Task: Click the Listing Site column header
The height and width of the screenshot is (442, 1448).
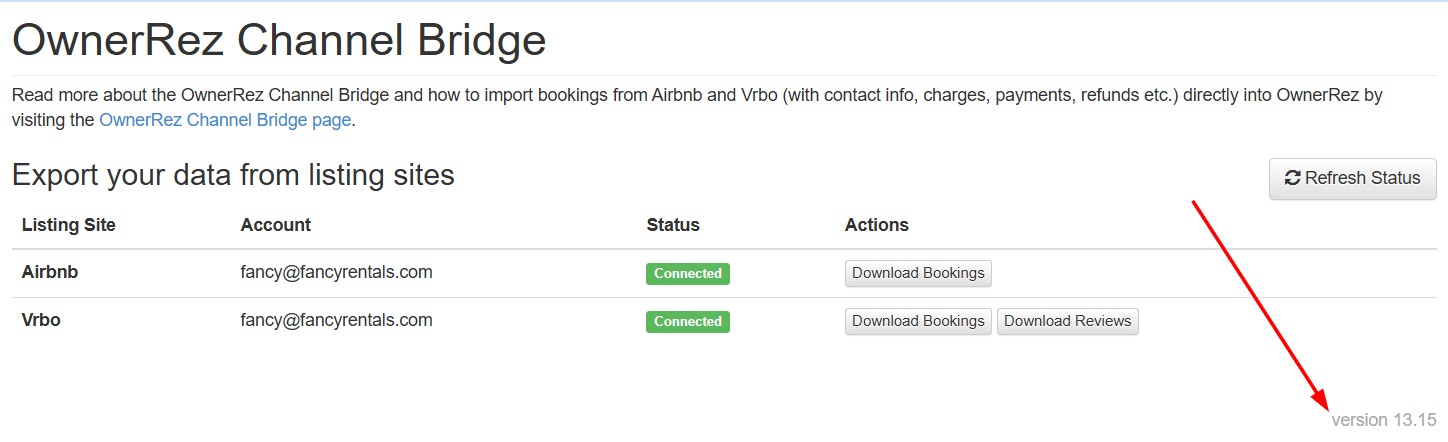Action: (69, 225)
